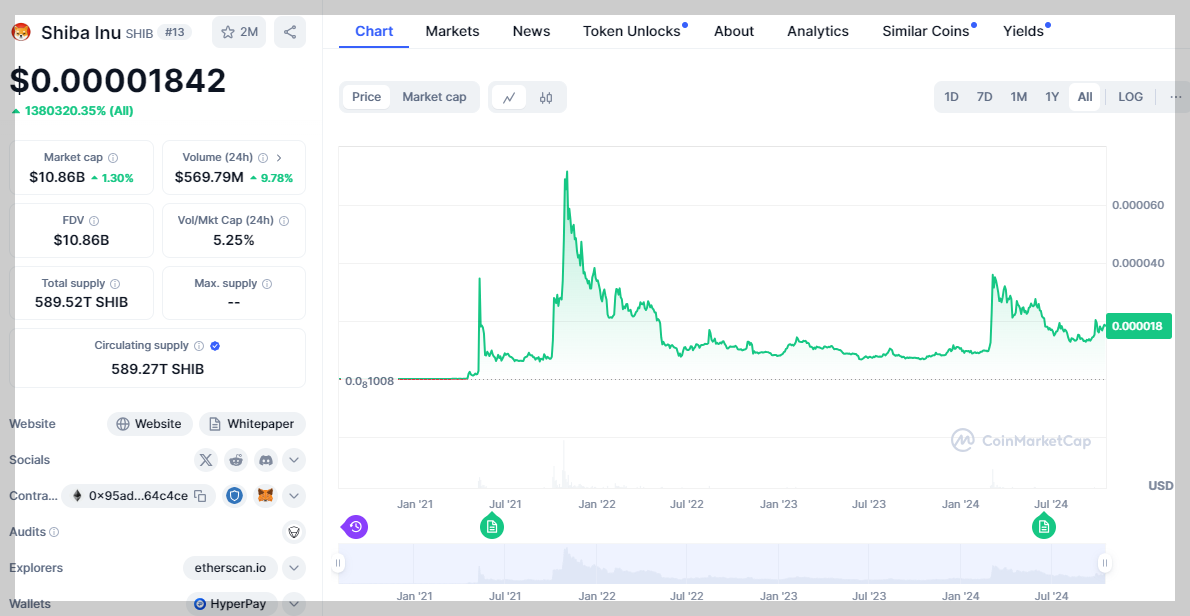This screenshot has width=1190, height=616.
Task: Click the Website button
Action: point(150,424)
